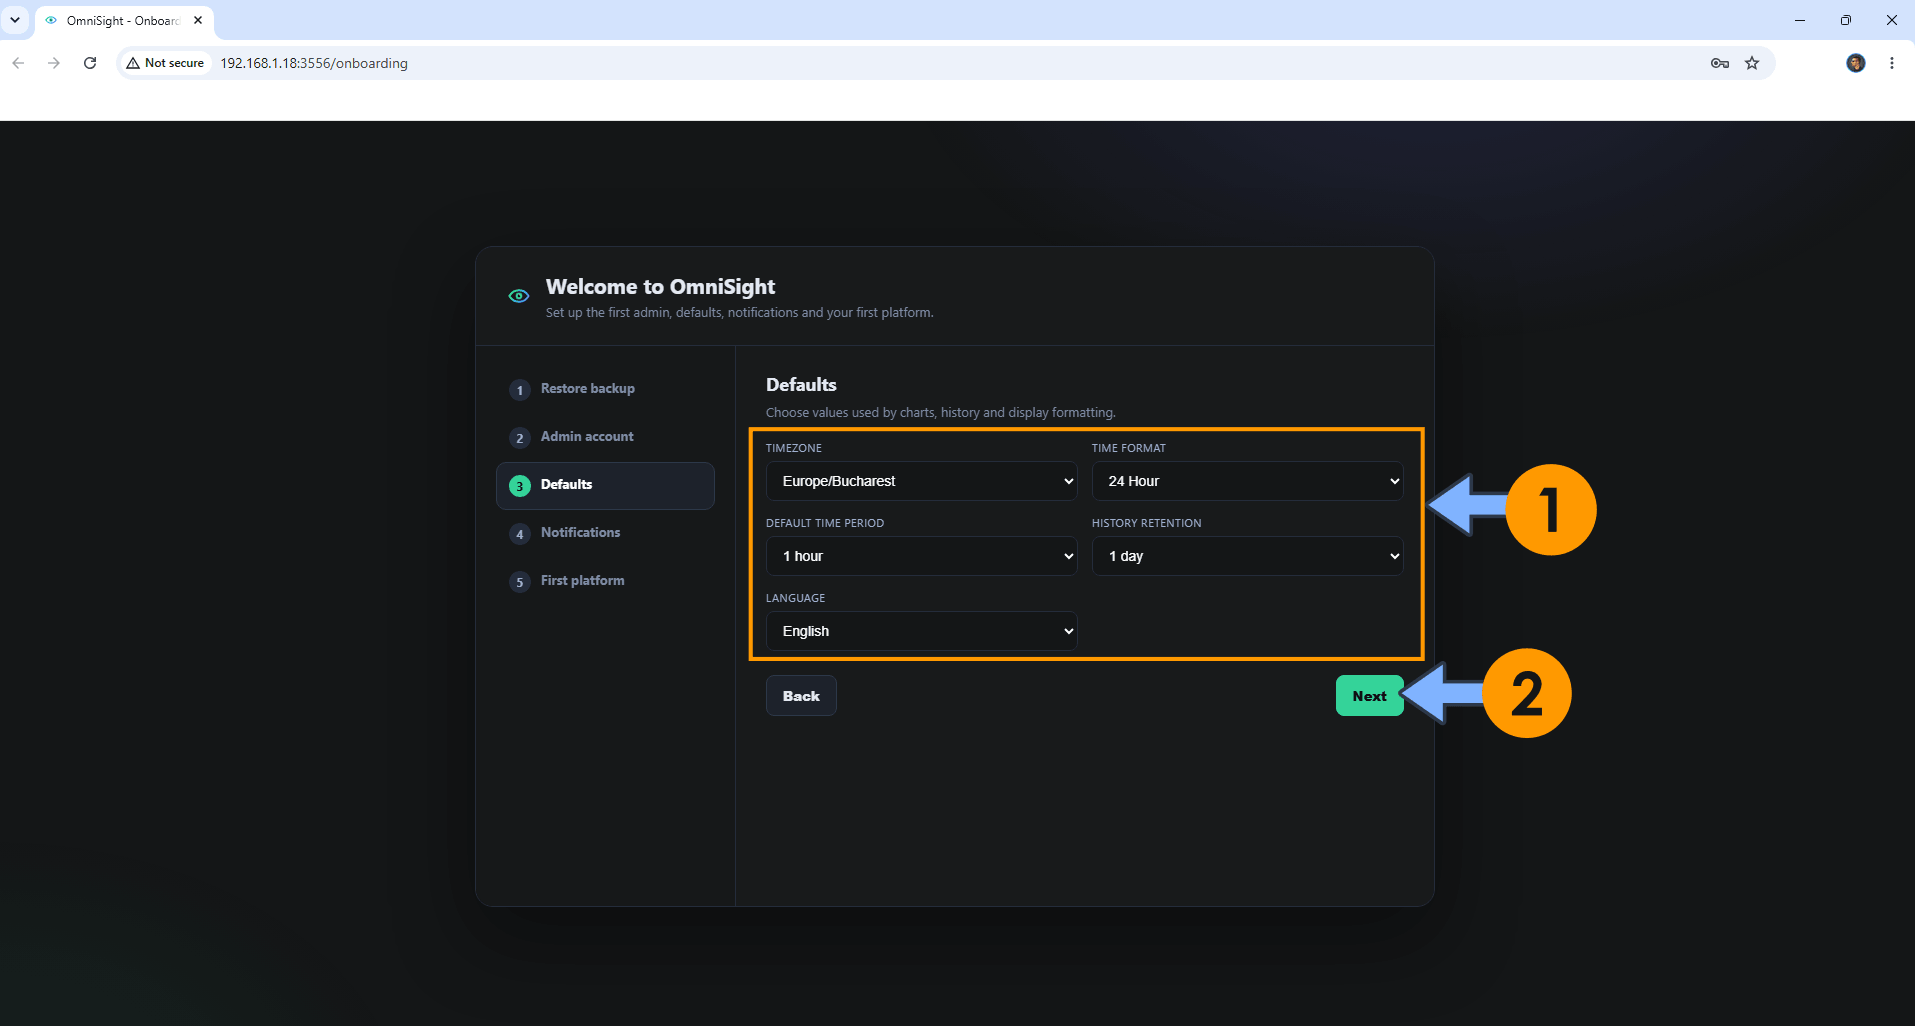
Task: Select the Defaults step in sidebar
Action: tap(605, 485)
